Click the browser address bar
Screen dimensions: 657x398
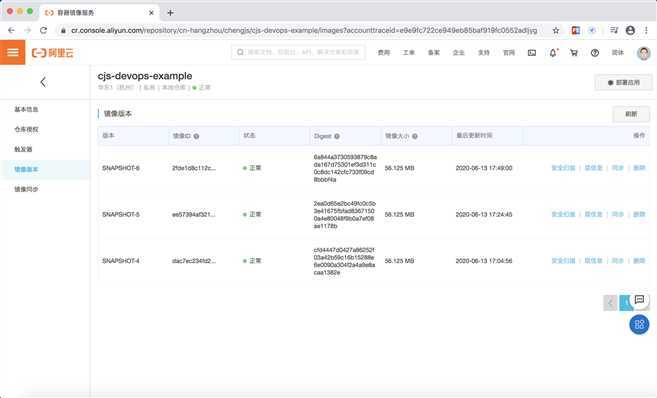pyautogui.click(x=304, y=30)
